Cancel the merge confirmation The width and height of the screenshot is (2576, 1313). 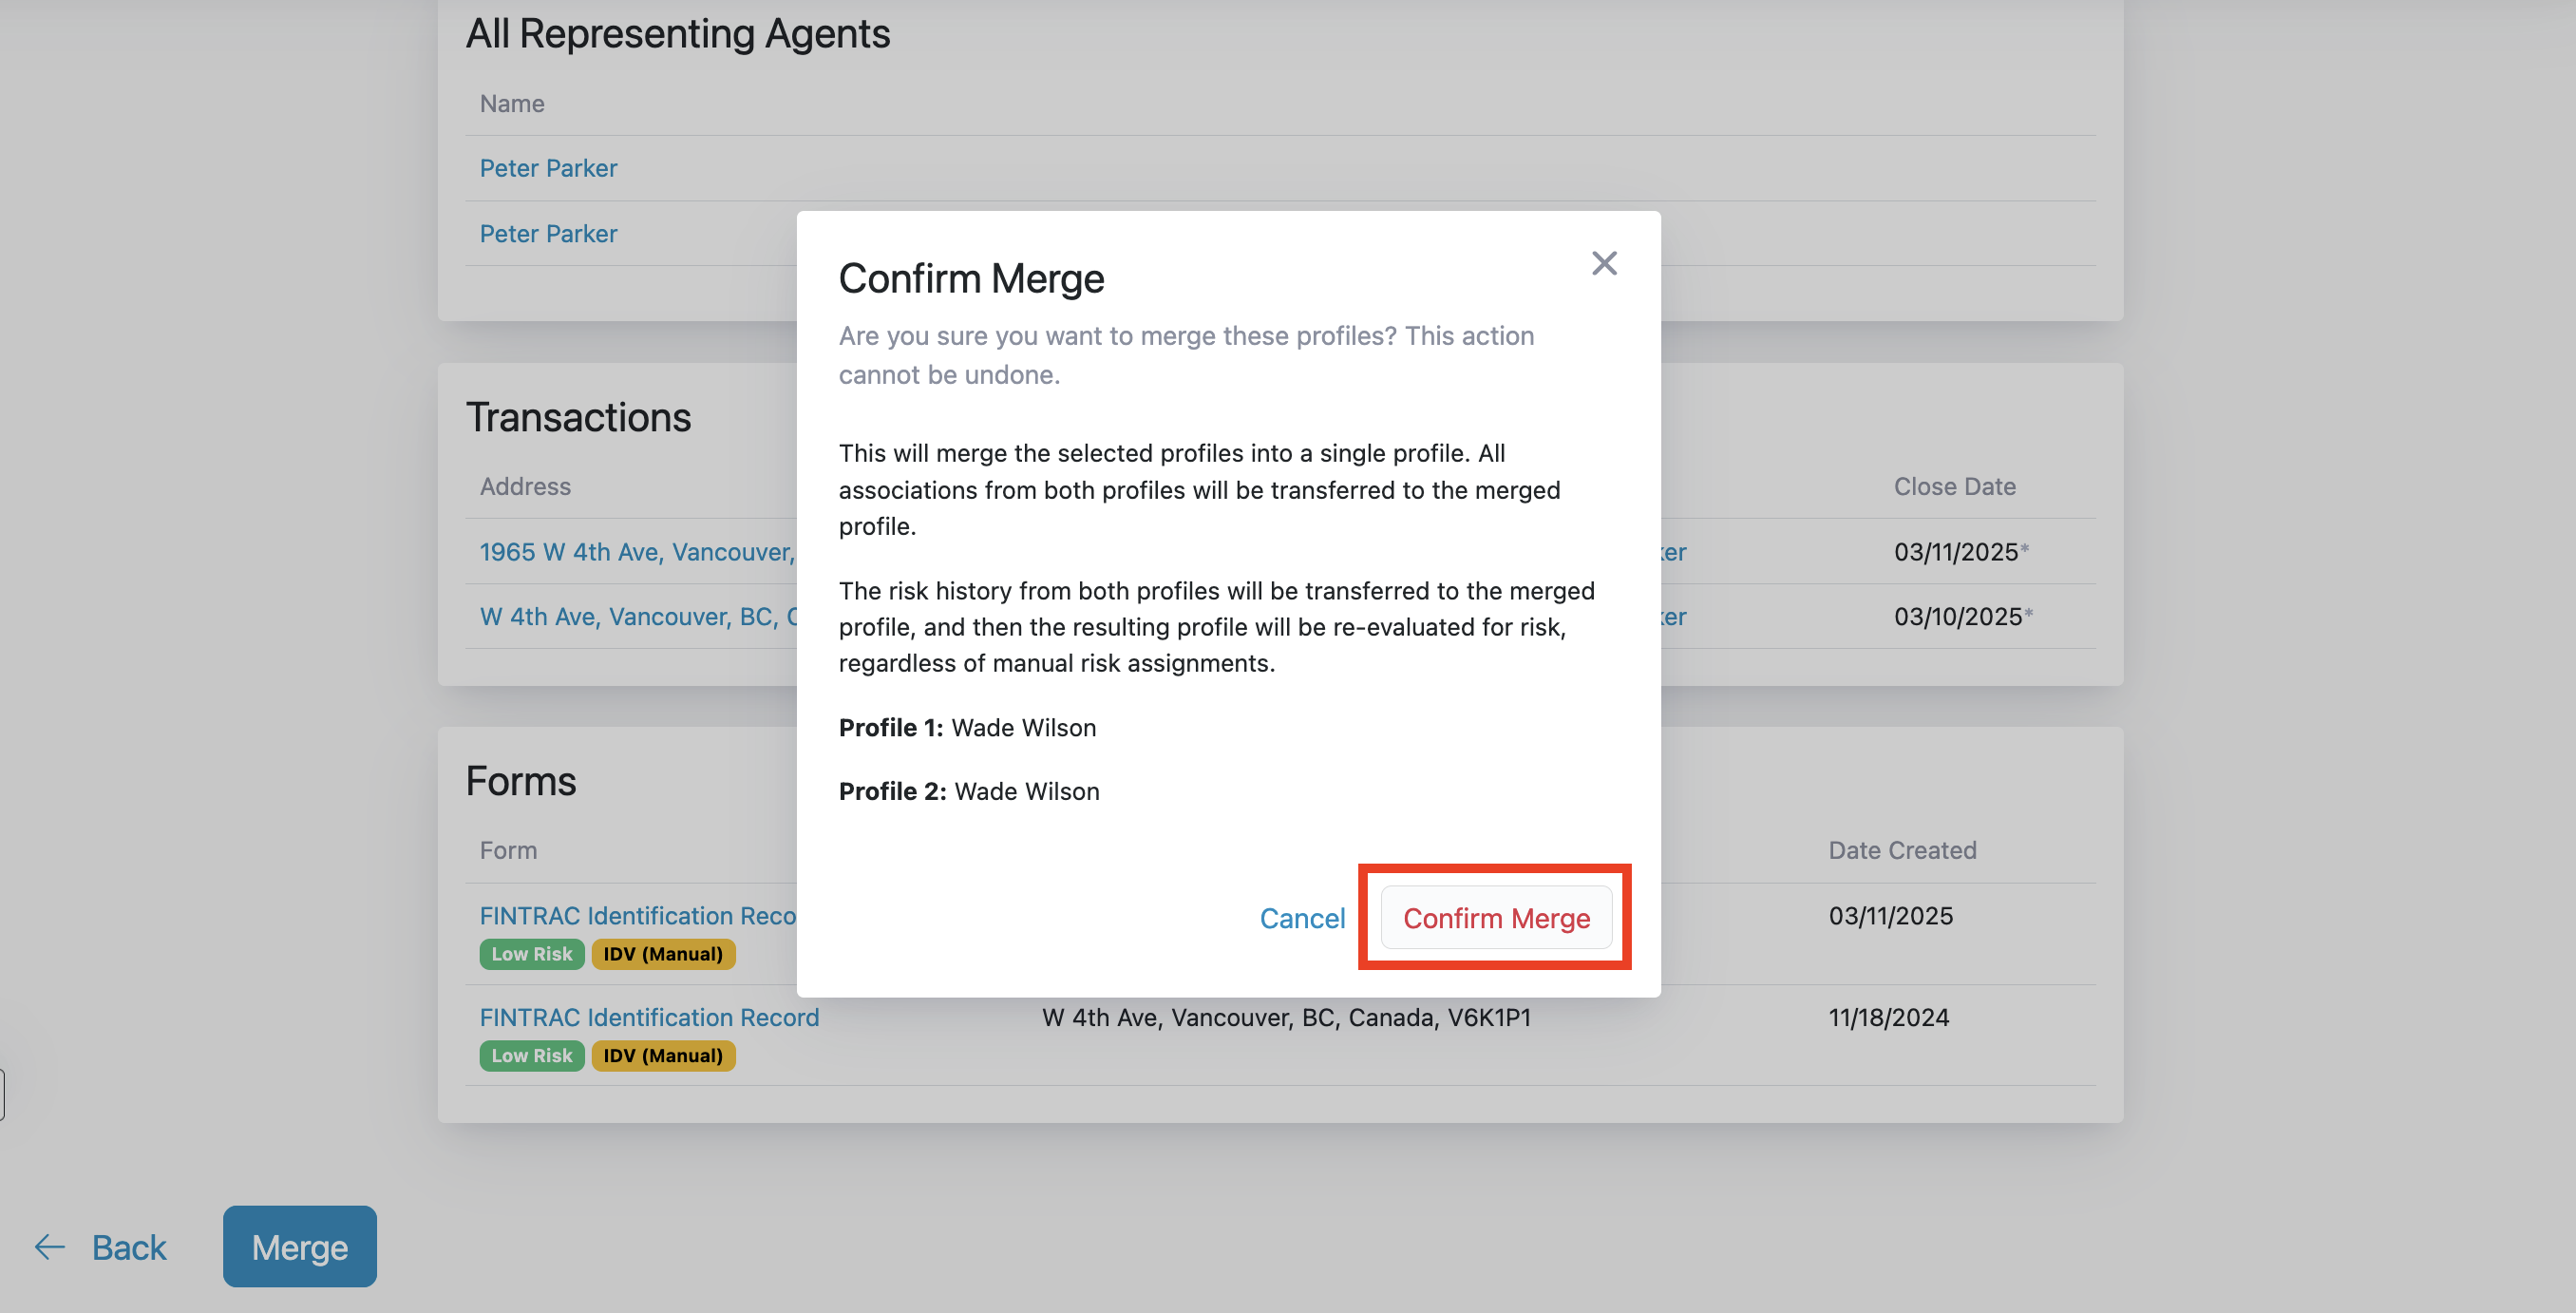tap(1301, 917)
